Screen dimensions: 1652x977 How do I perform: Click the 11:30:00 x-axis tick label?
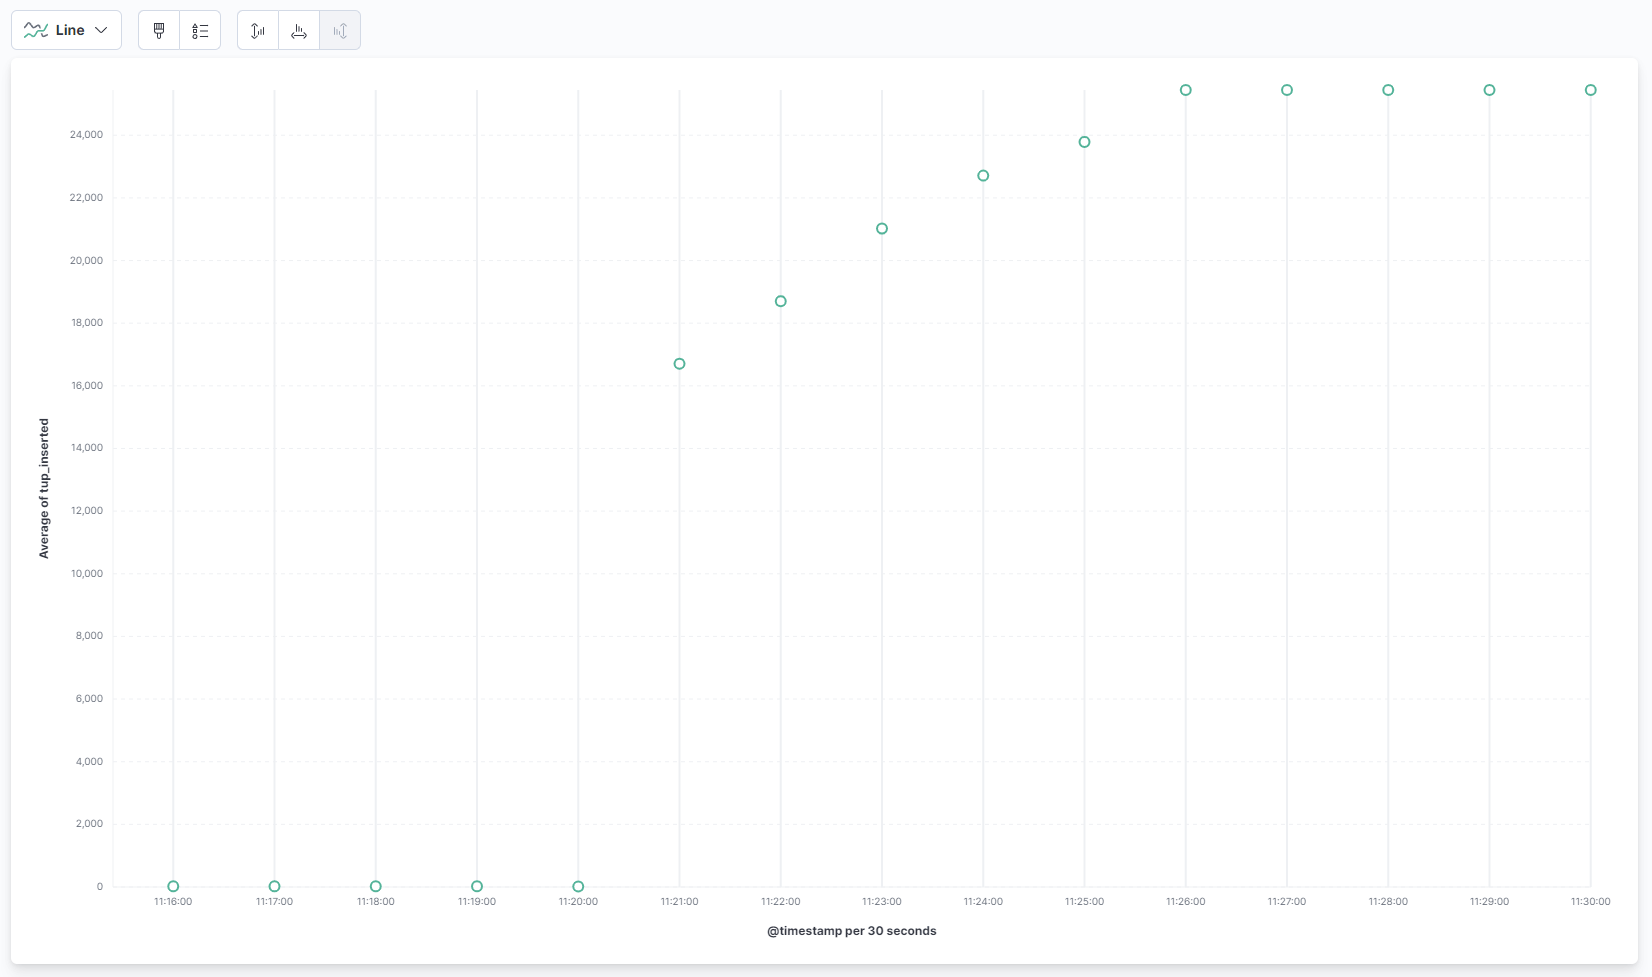[x=1591, y=902]
